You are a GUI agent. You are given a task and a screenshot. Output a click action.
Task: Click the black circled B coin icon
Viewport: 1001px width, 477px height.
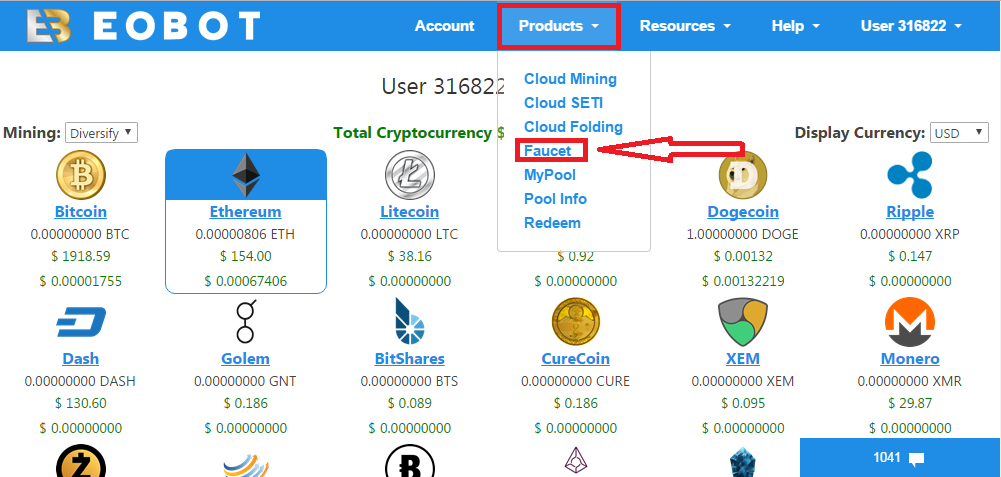[410, 460]
